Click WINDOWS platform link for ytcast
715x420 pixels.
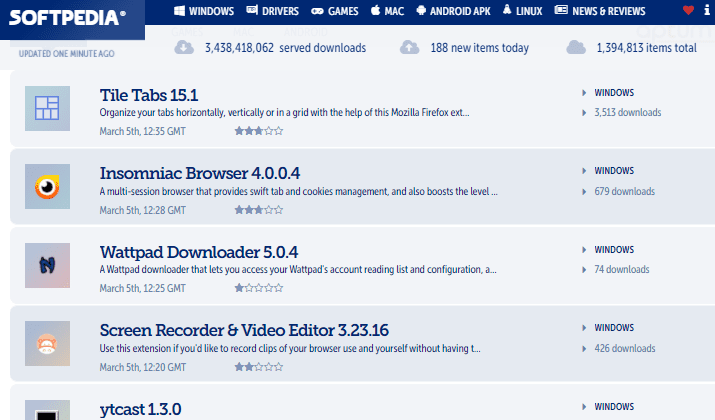(x=614, y=407)
